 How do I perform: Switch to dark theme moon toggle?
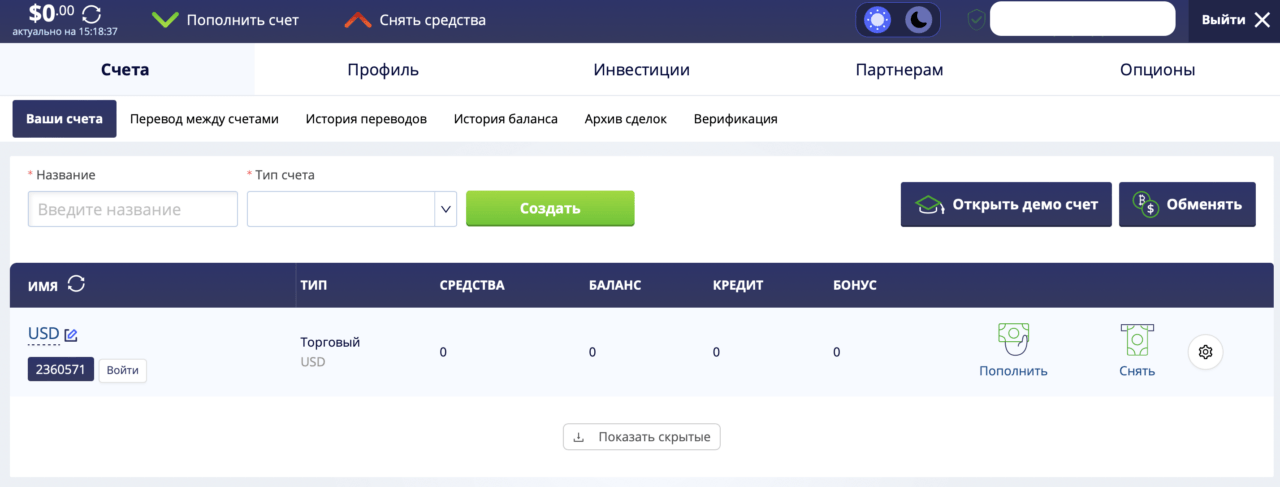pyautogui.click(x=918, y=19)
